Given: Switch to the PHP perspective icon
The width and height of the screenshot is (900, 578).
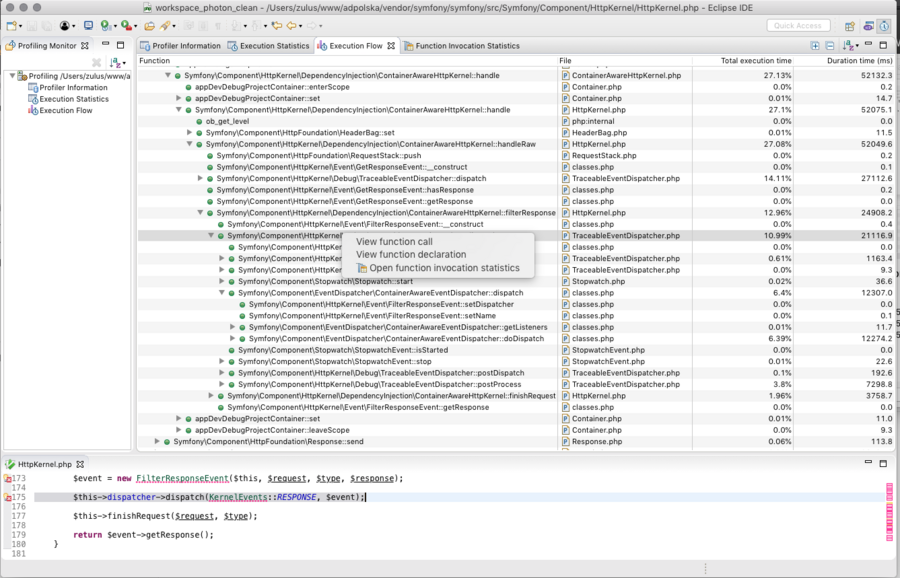Looking at the screenshot, I should click(x=868, y=26).
